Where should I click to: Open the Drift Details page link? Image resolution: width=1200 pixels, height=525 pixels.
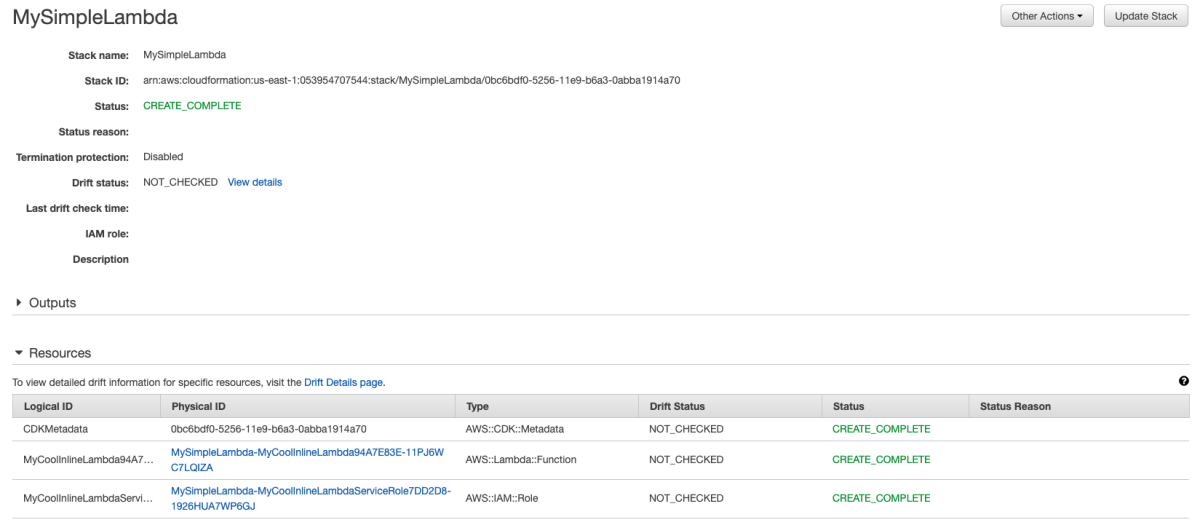[344, 382]
